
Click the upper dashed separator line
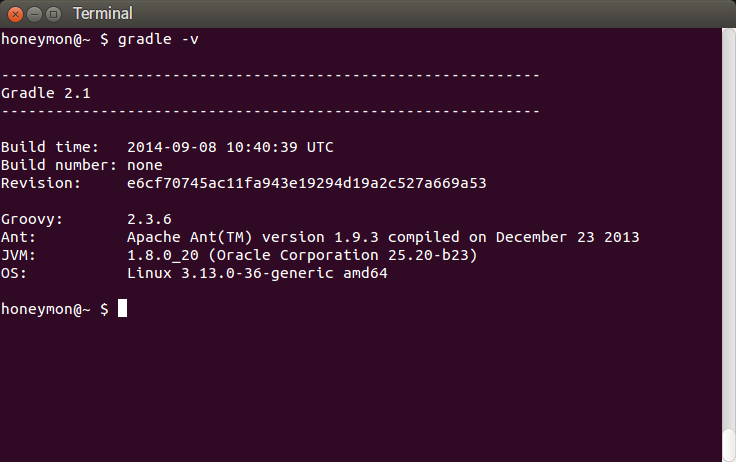270,75
